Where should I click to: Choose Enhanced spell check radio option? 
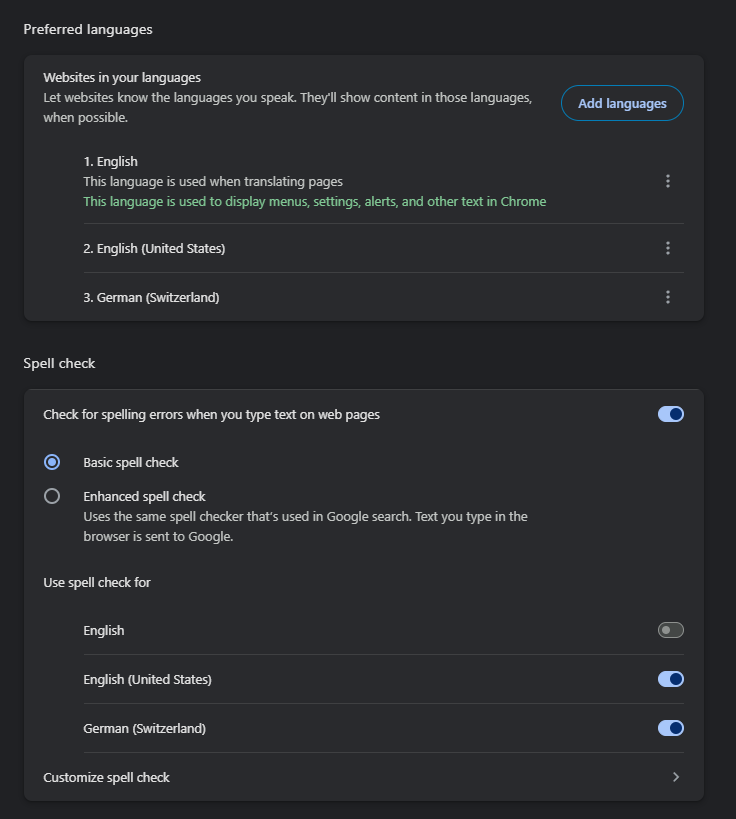tap(52, 496)
